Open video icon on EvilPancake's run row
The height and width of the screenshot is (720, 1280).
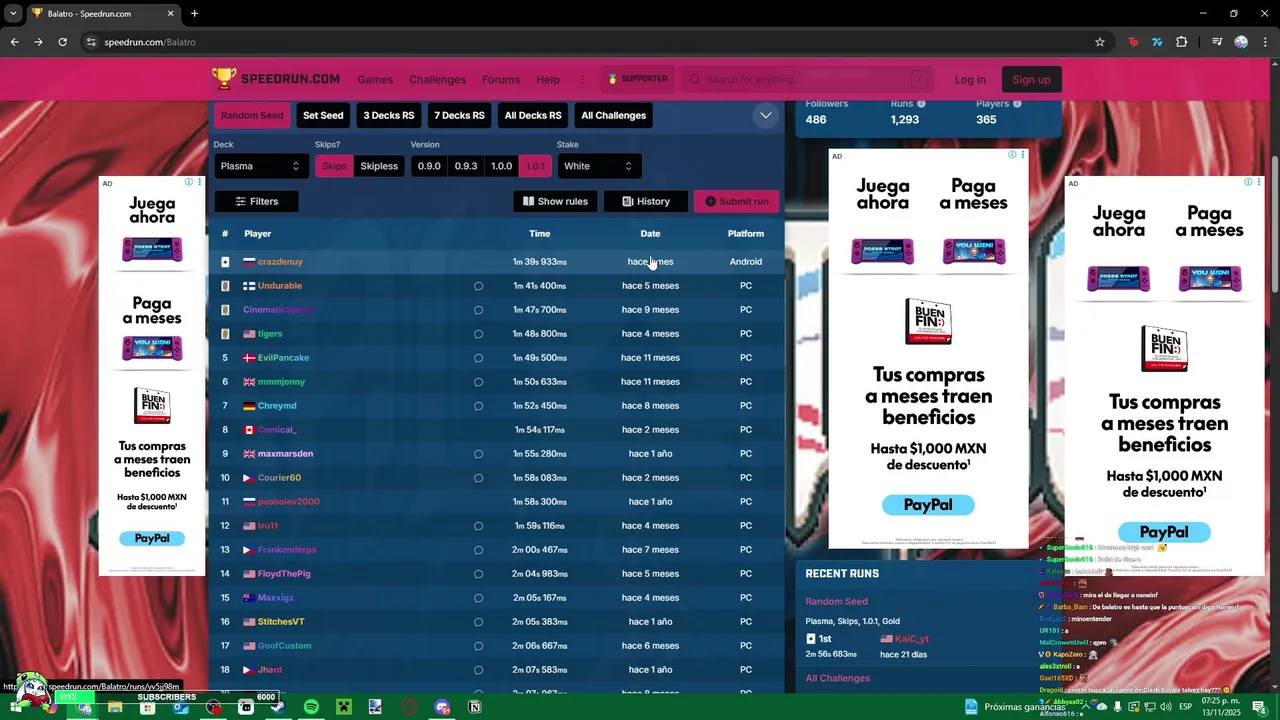coord(478,358)
